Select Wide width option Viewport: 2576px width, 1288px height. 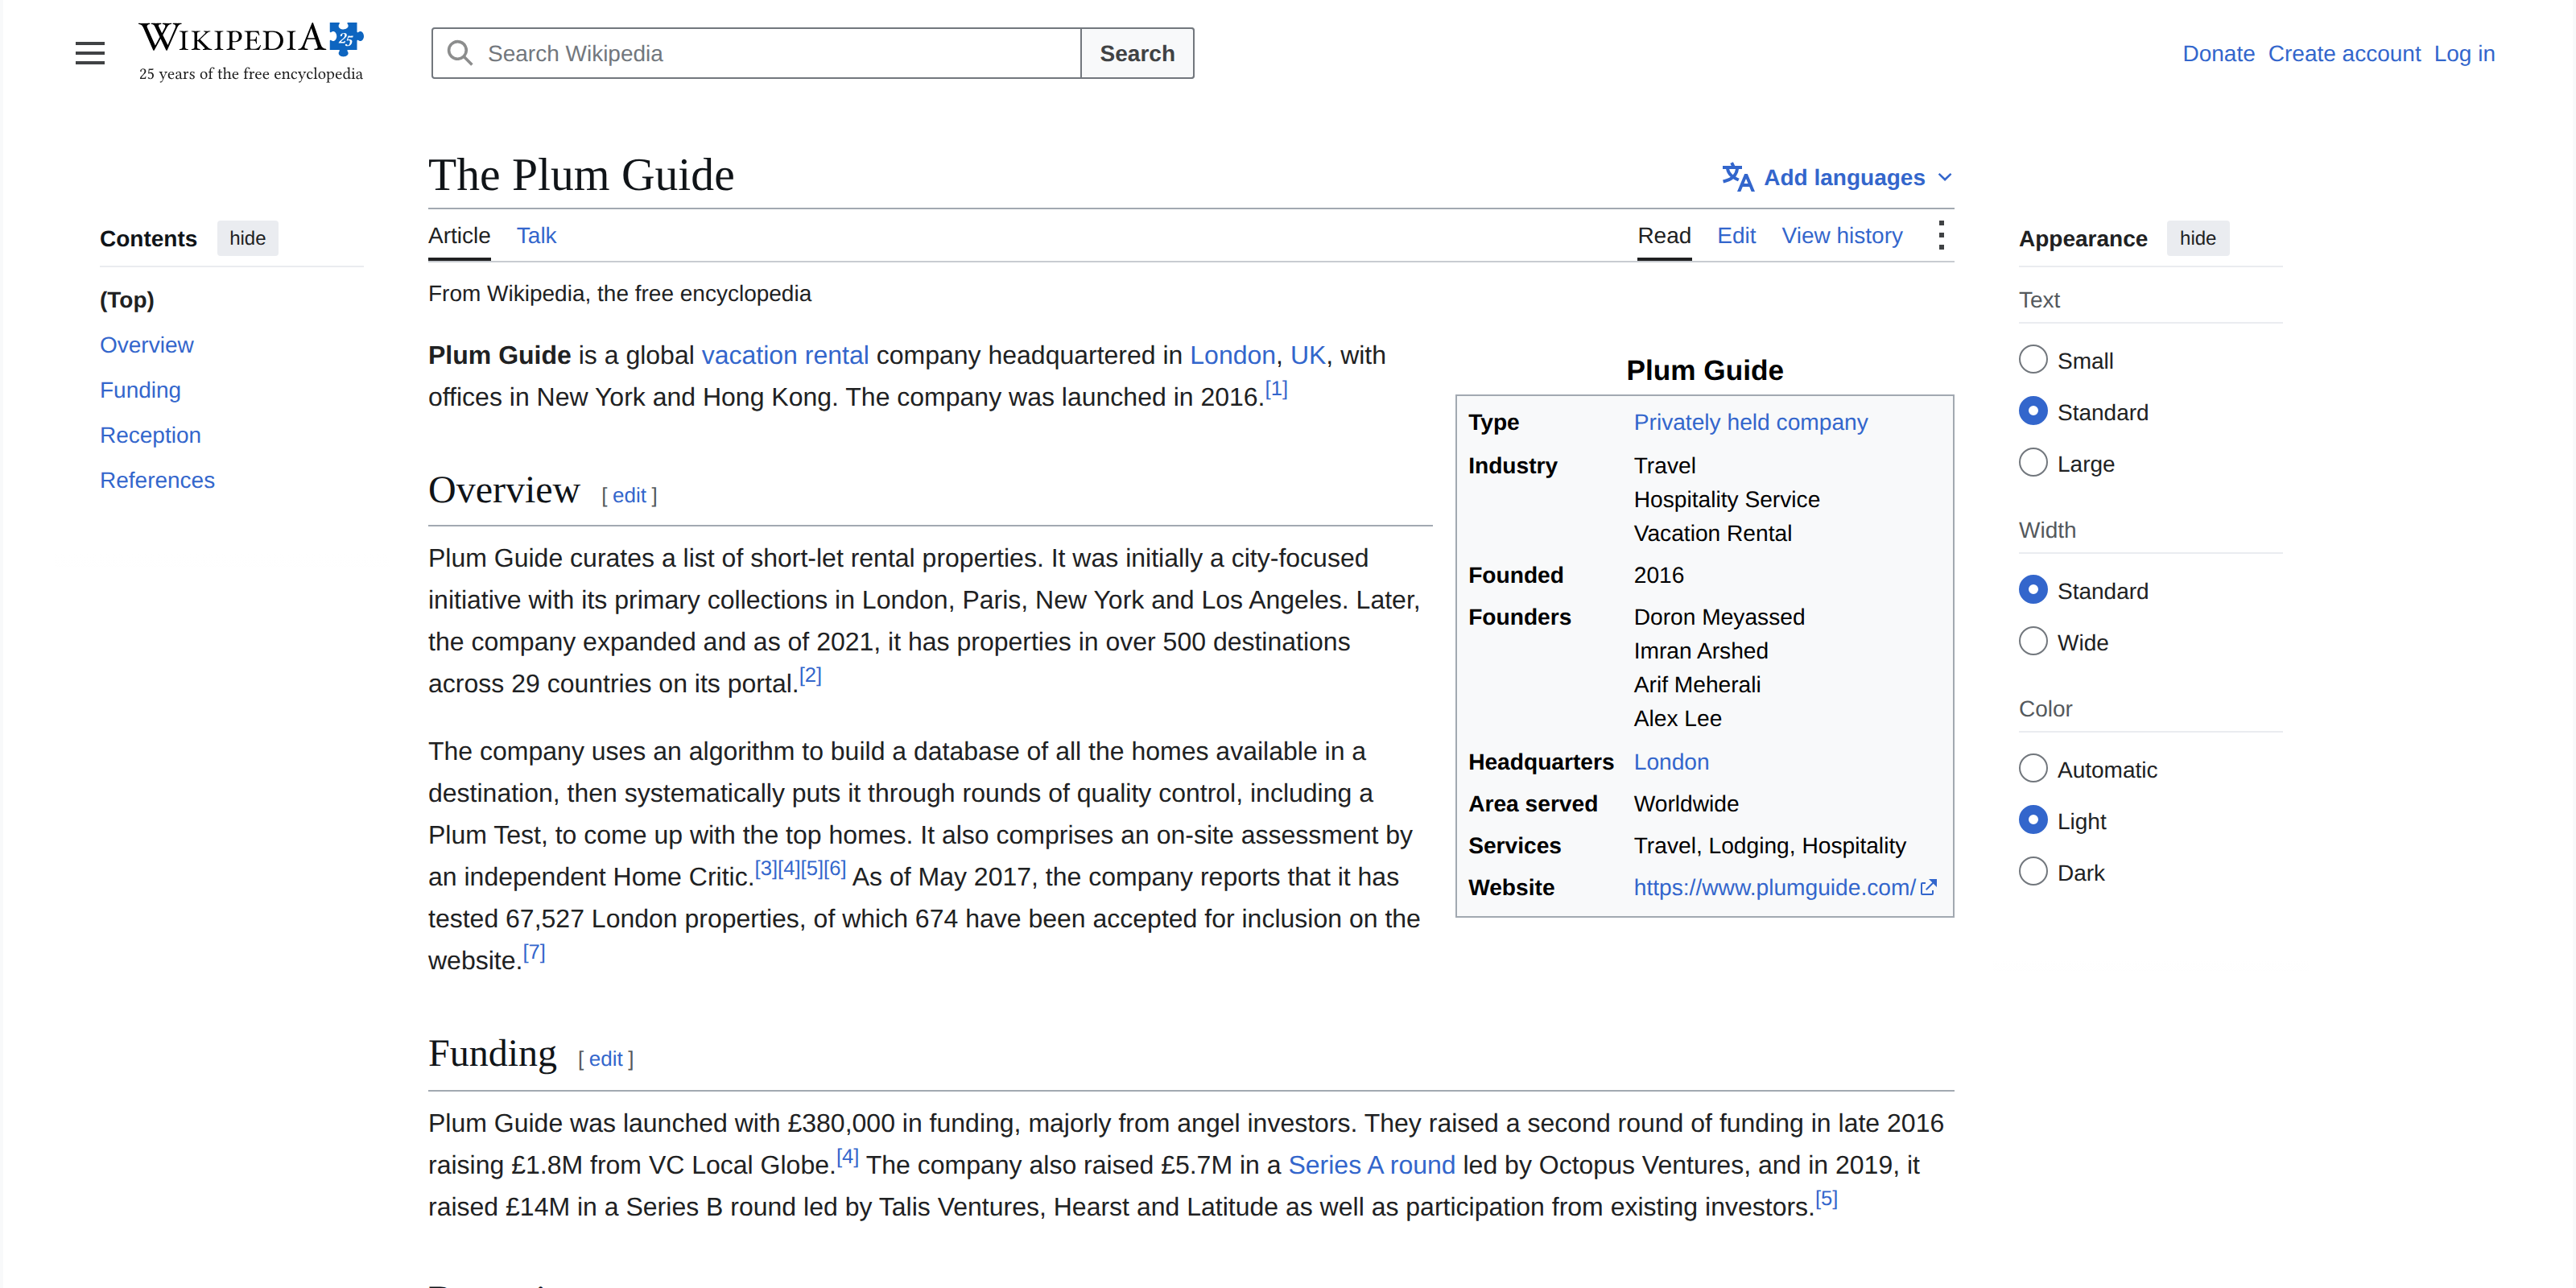(2033, 642)
